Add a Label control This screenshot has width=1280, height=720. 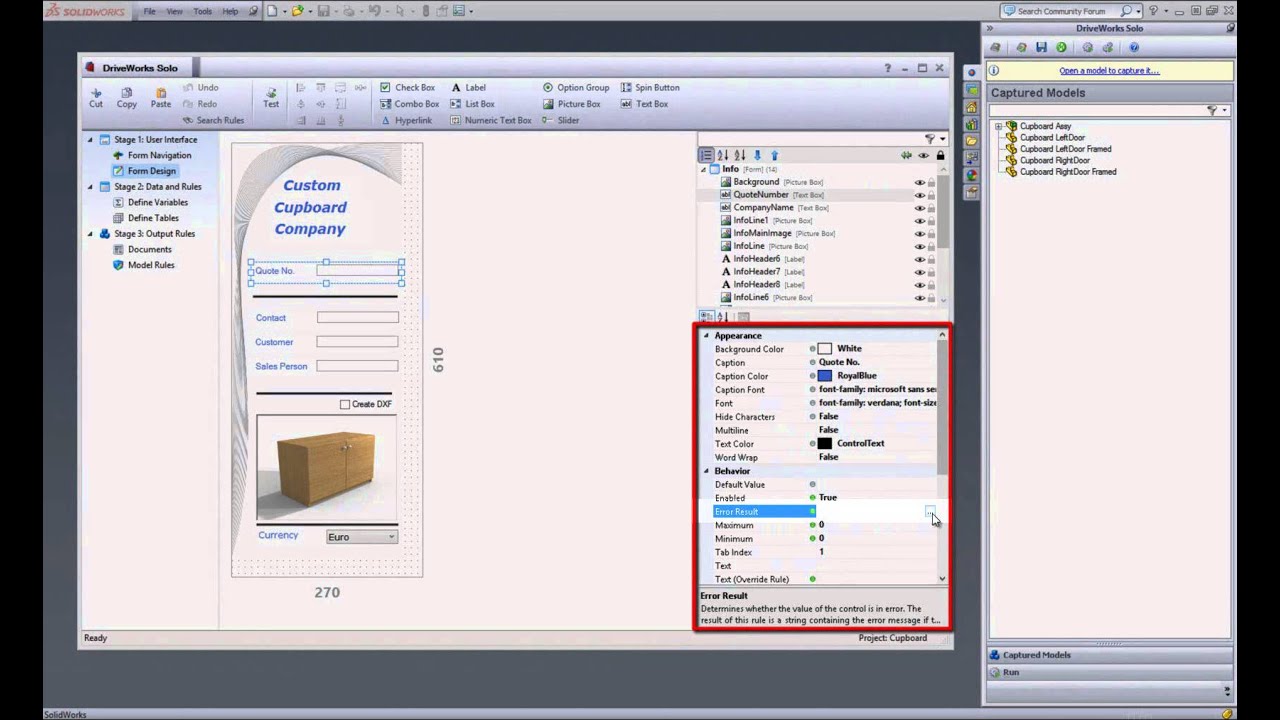tap(468, 88)
